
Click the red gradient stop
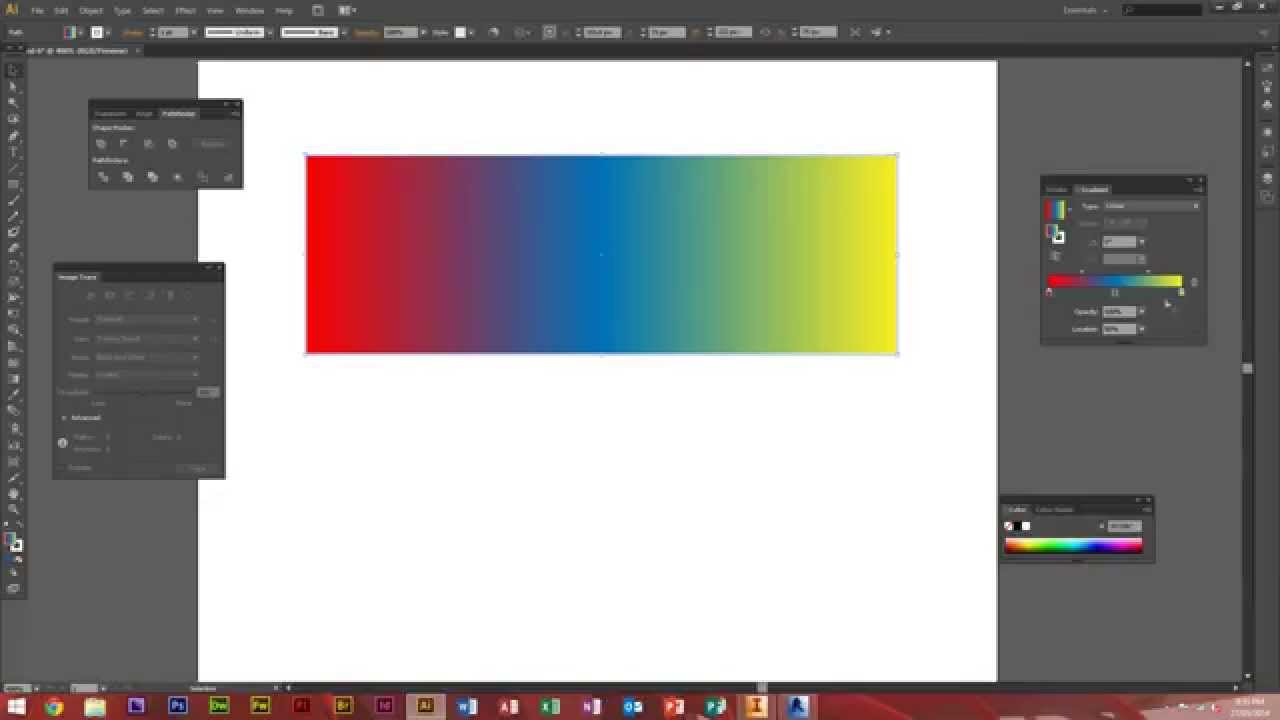coord(1049,293)
